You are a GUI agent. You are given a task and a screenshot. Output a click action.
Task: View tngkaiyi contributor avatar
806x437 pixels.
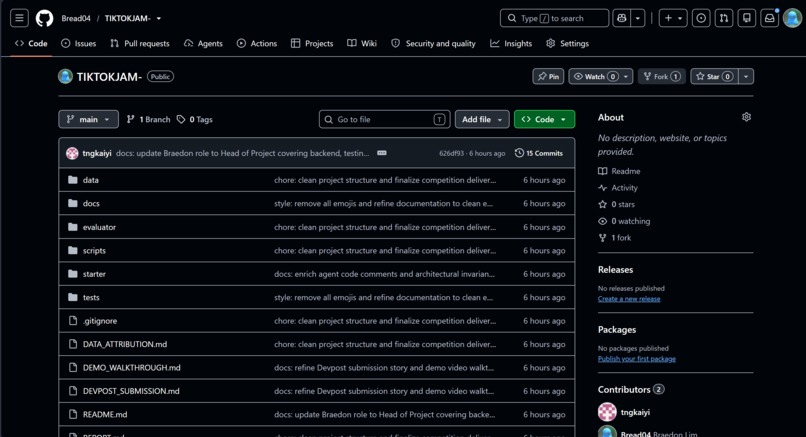tap(607, 412)
